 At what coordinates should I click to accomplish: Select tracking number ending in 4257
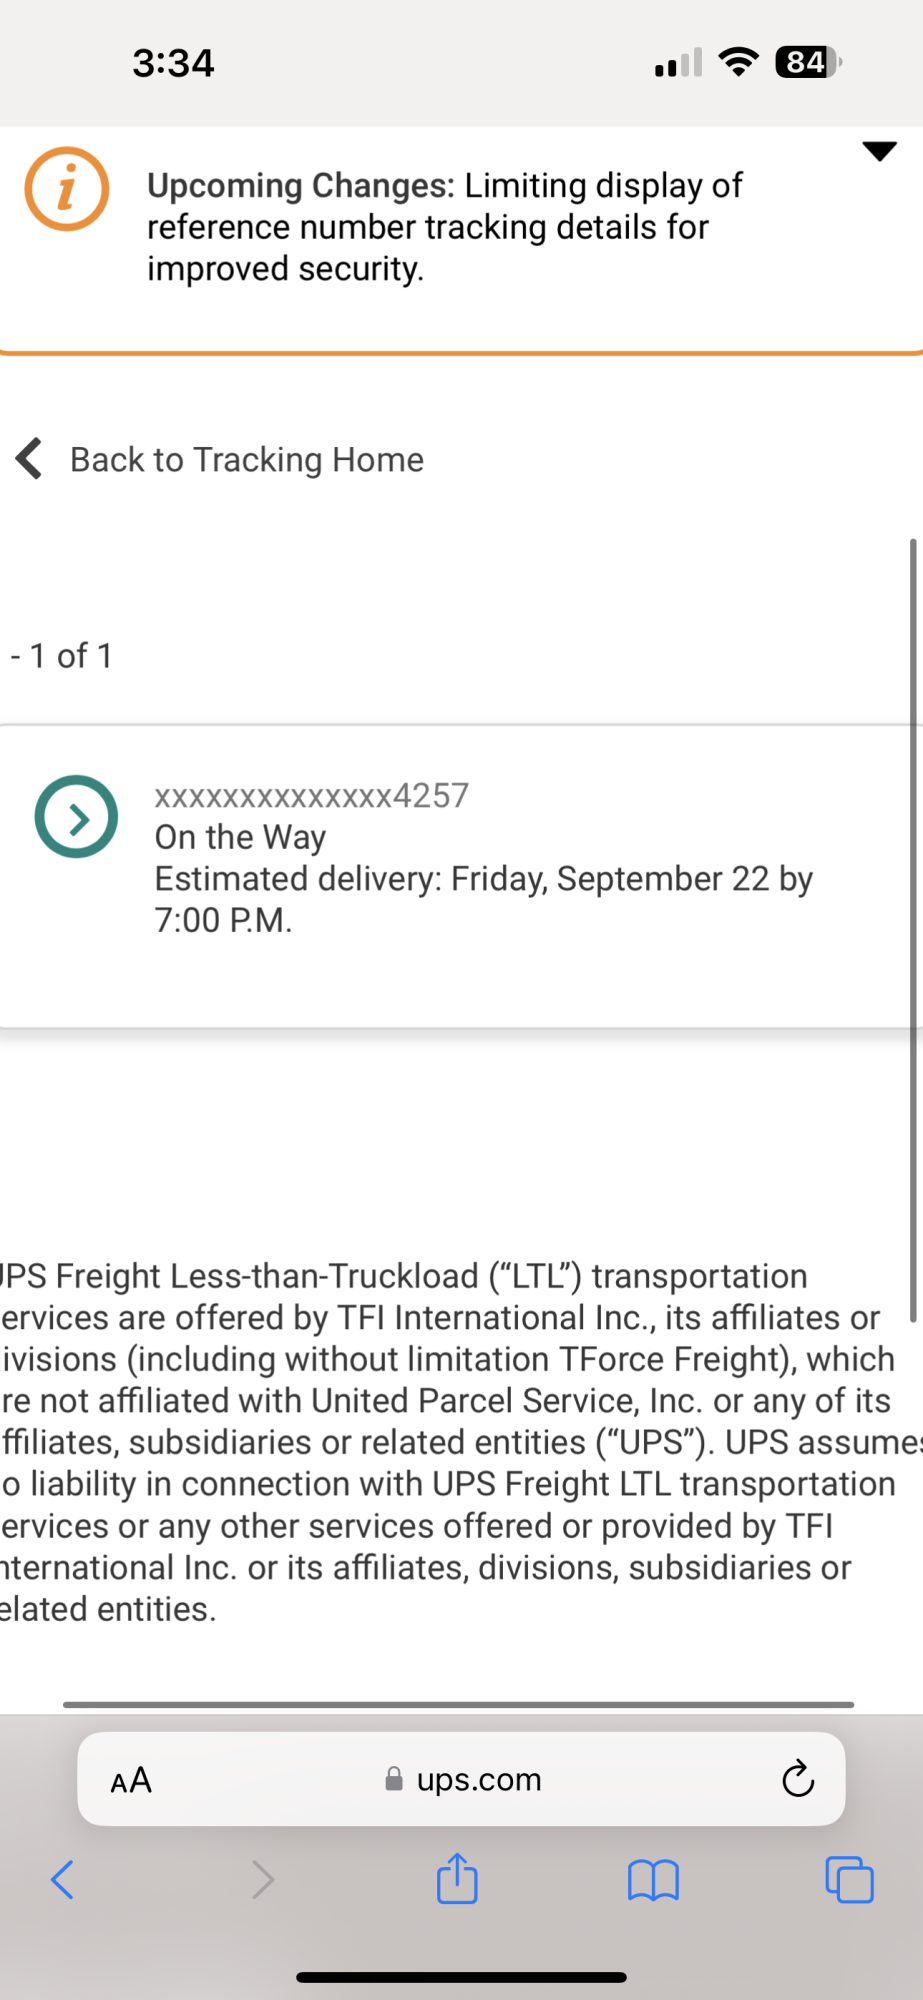tap(311, 796)
